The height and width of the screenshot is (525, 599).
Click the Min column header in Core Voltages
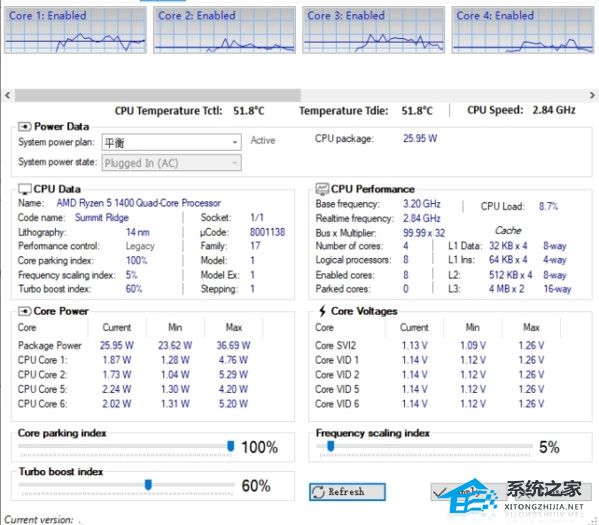473,327
